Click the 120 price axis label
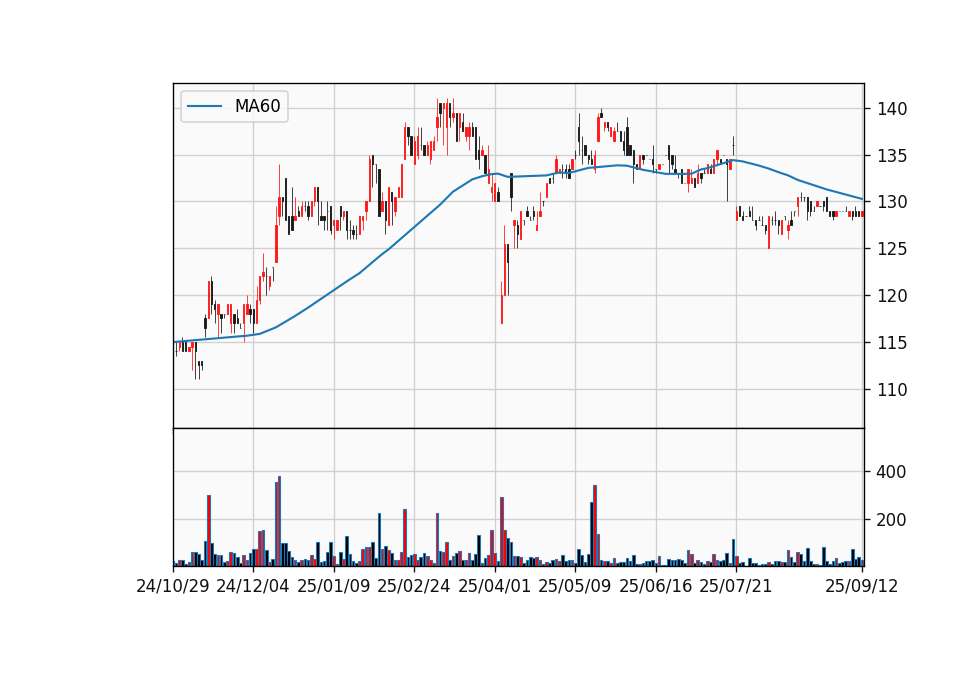This screenshot has width=960, height=690. pos(892,296)
